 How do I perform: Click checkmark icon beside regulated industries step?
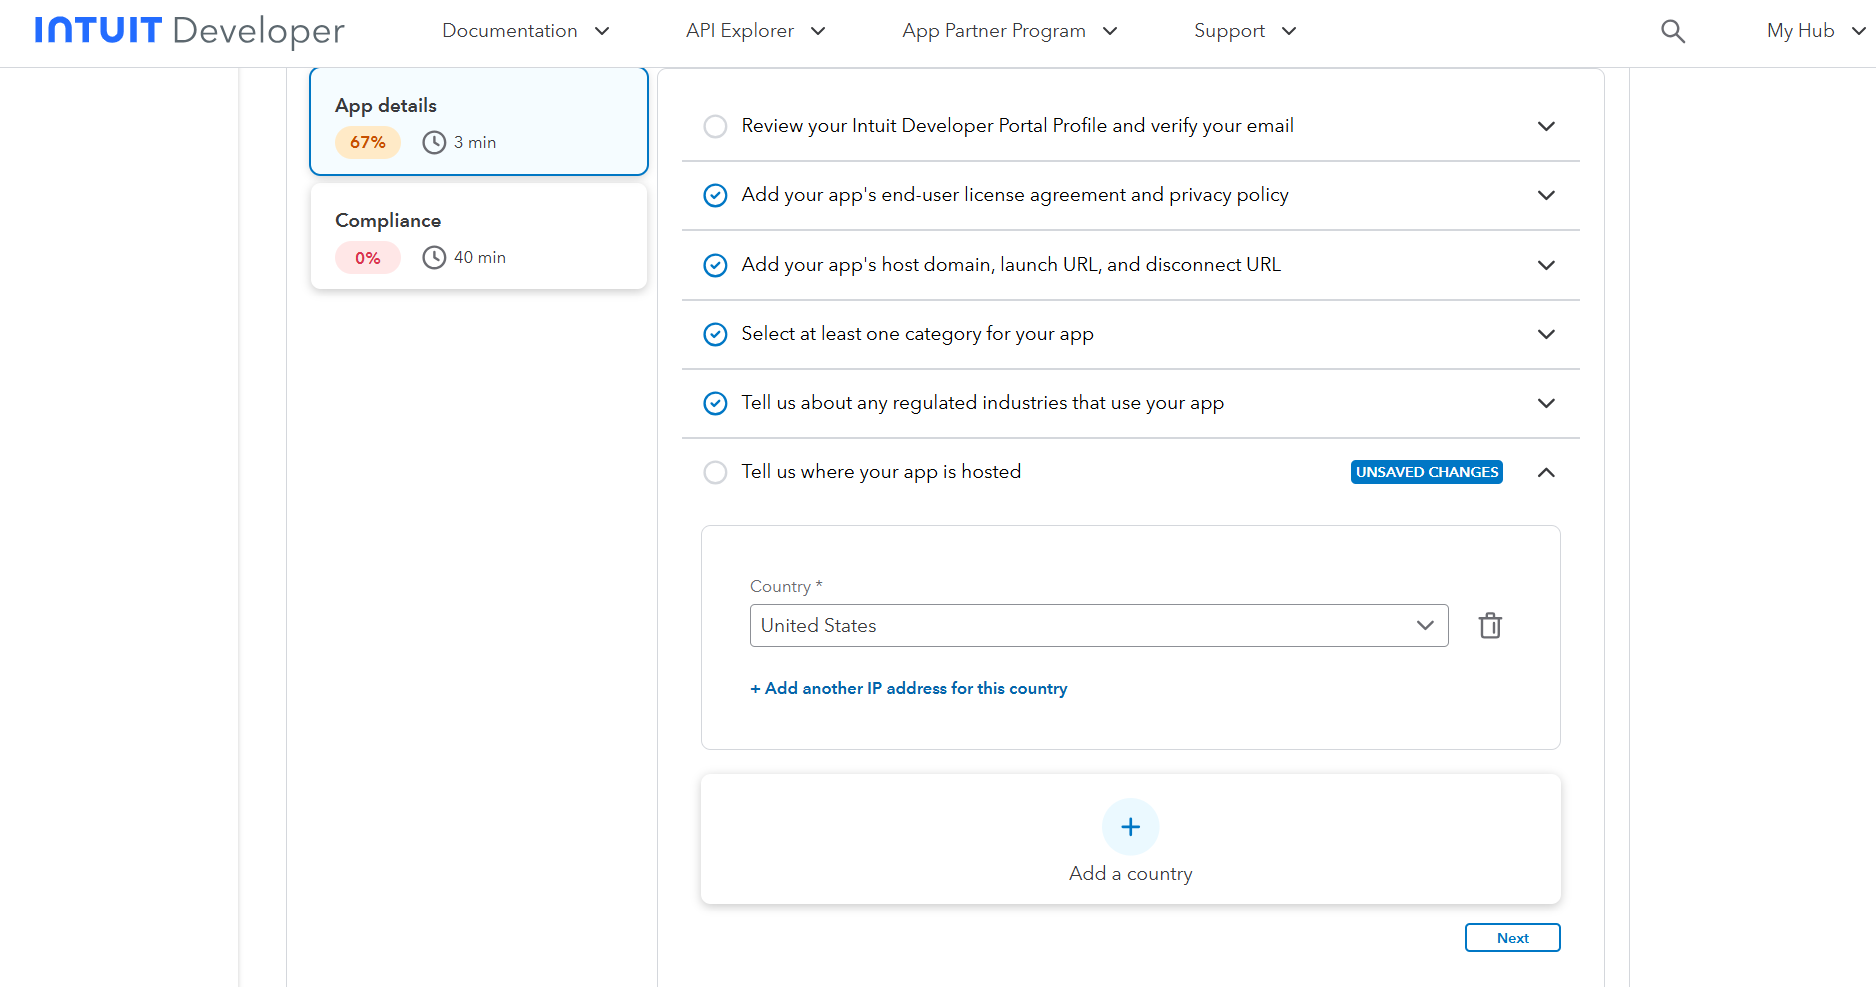click(715, 404)
